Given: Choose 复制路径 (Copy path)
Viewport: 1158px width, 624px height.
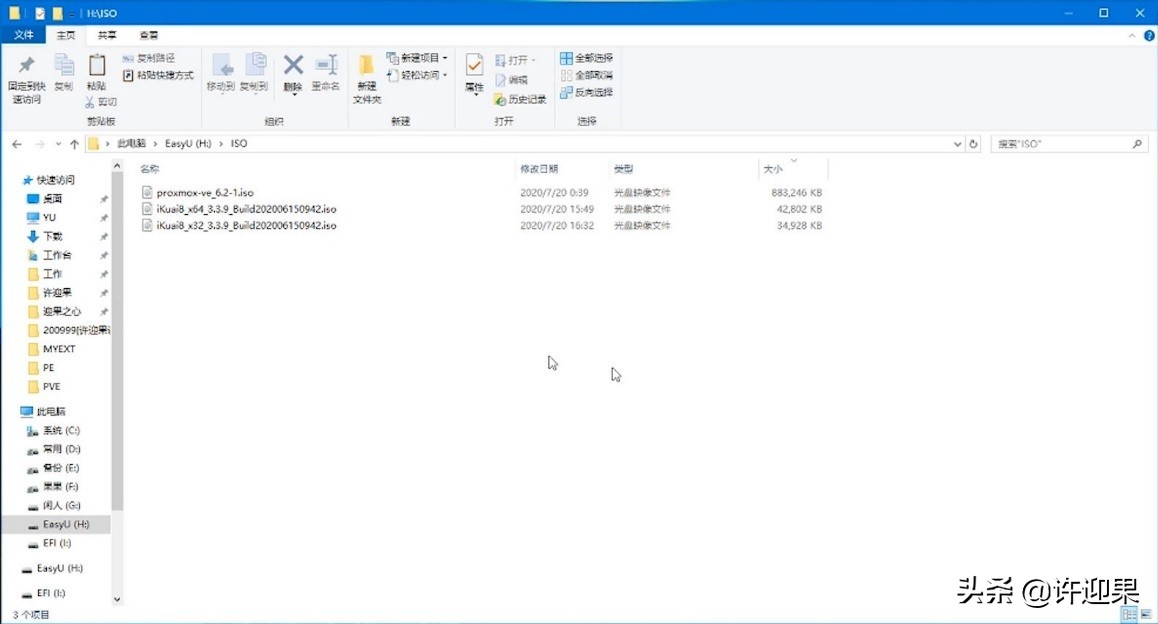Looking at the screenshot, I should coord(148,58).
